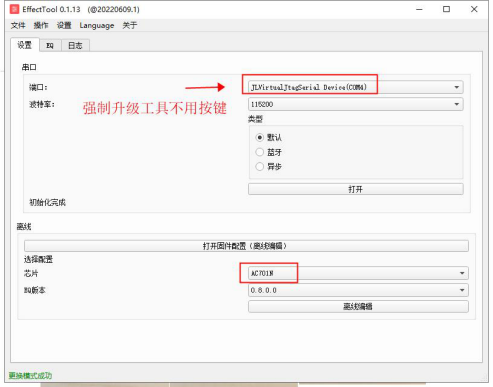
Task: Click the EQ版本 label
Action: coord(34,290)
